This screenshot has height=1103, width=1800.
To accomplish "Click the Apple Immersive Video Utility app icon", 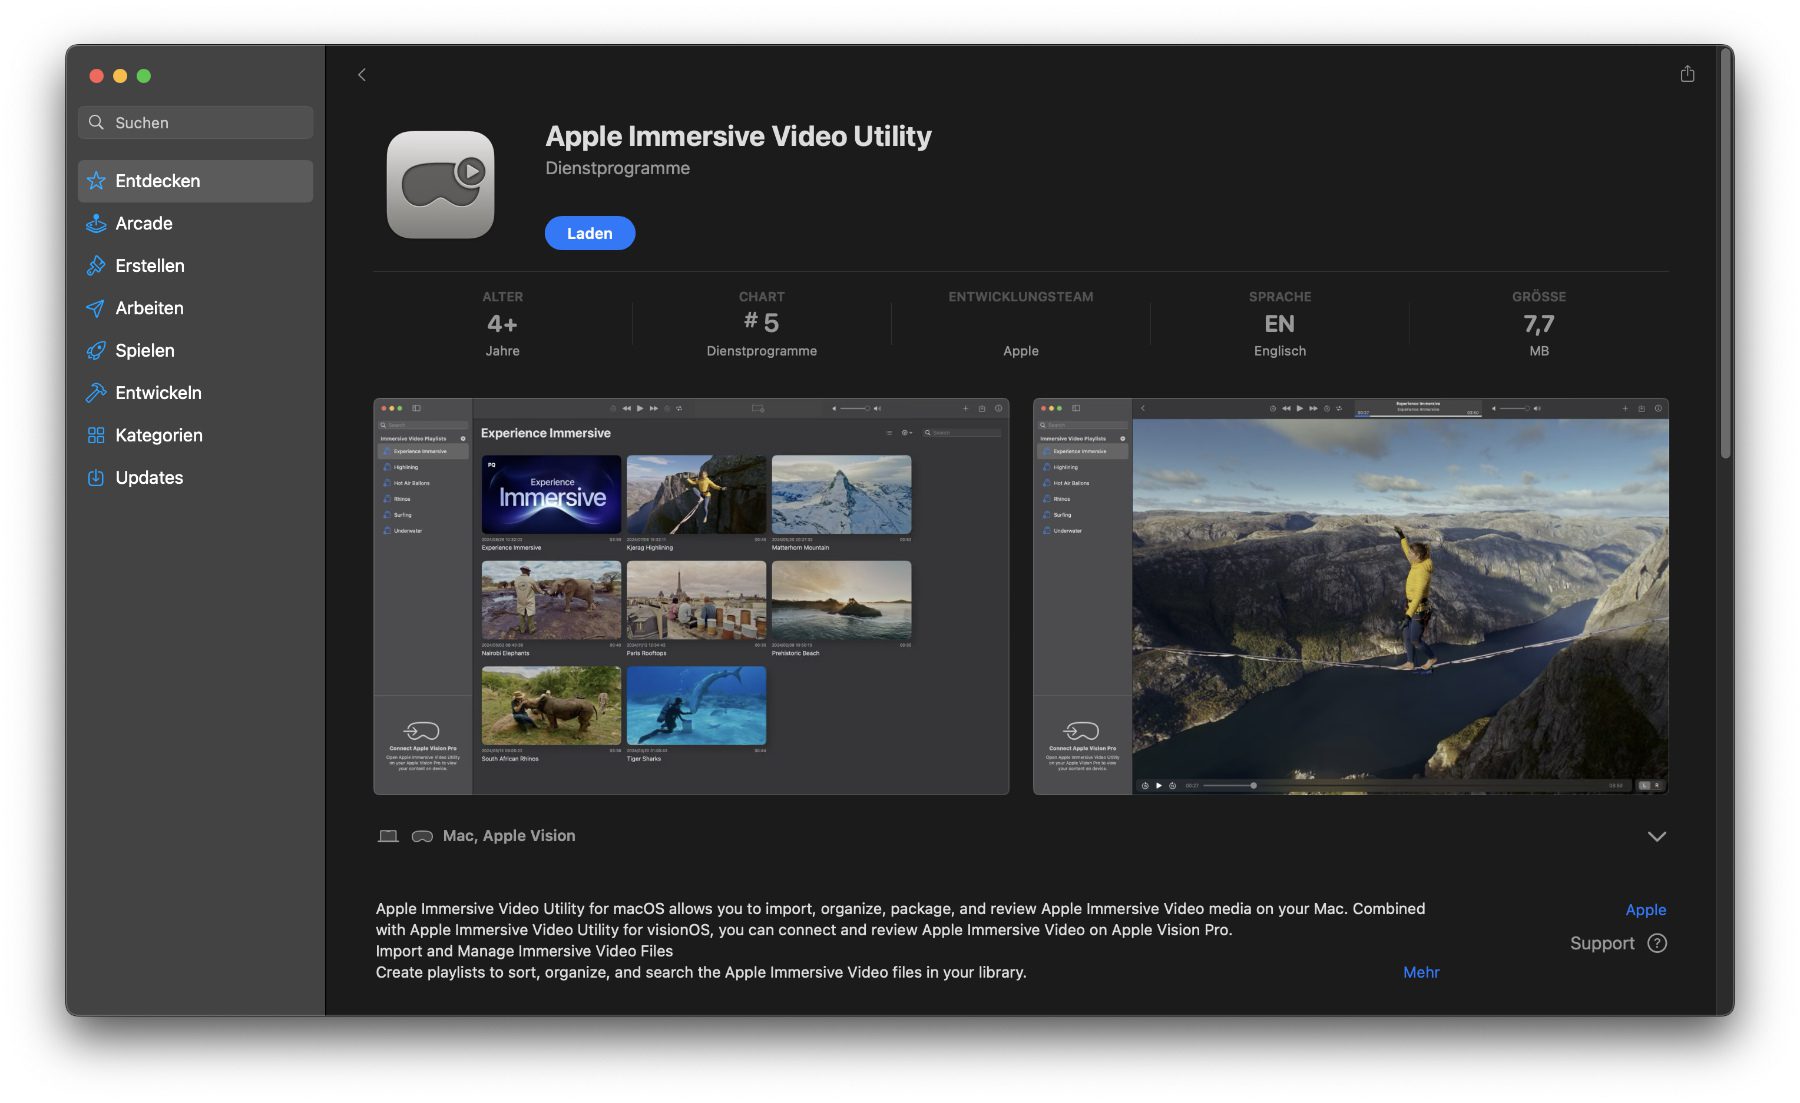I will pos(441,185).
